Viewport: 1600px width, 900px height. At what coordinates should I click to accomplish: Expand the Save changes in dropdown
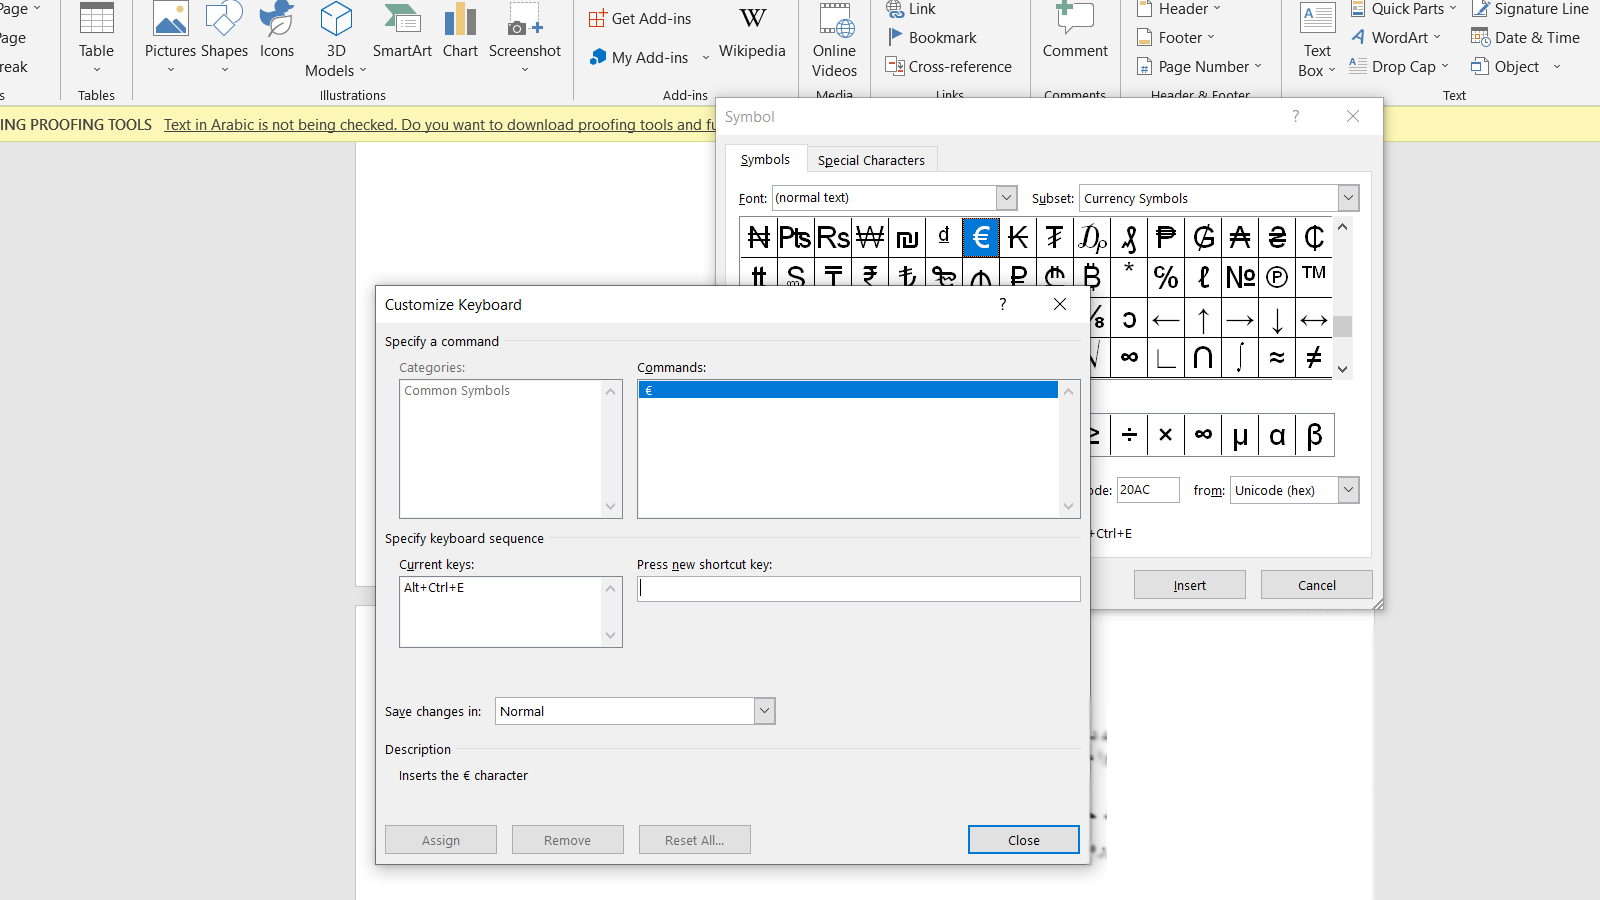(x=764, y=711)
